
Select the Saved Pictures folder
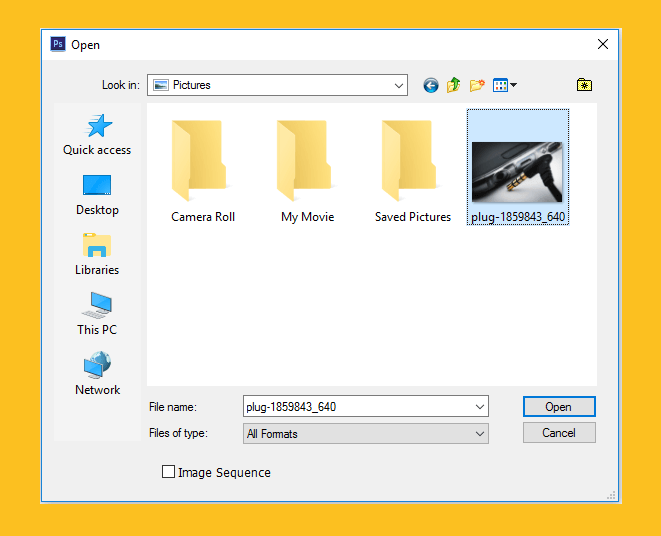(413, 171)
